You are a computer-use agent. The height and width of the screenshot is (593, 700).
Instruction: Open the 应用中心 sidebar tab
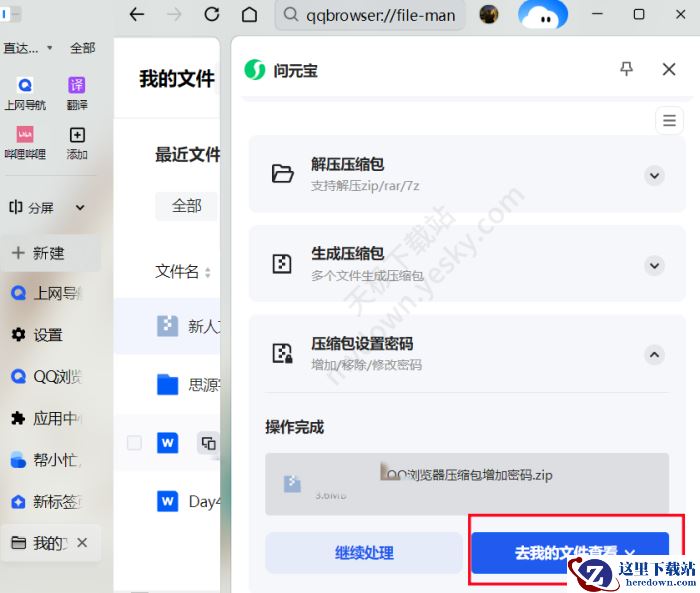(48, 418)
